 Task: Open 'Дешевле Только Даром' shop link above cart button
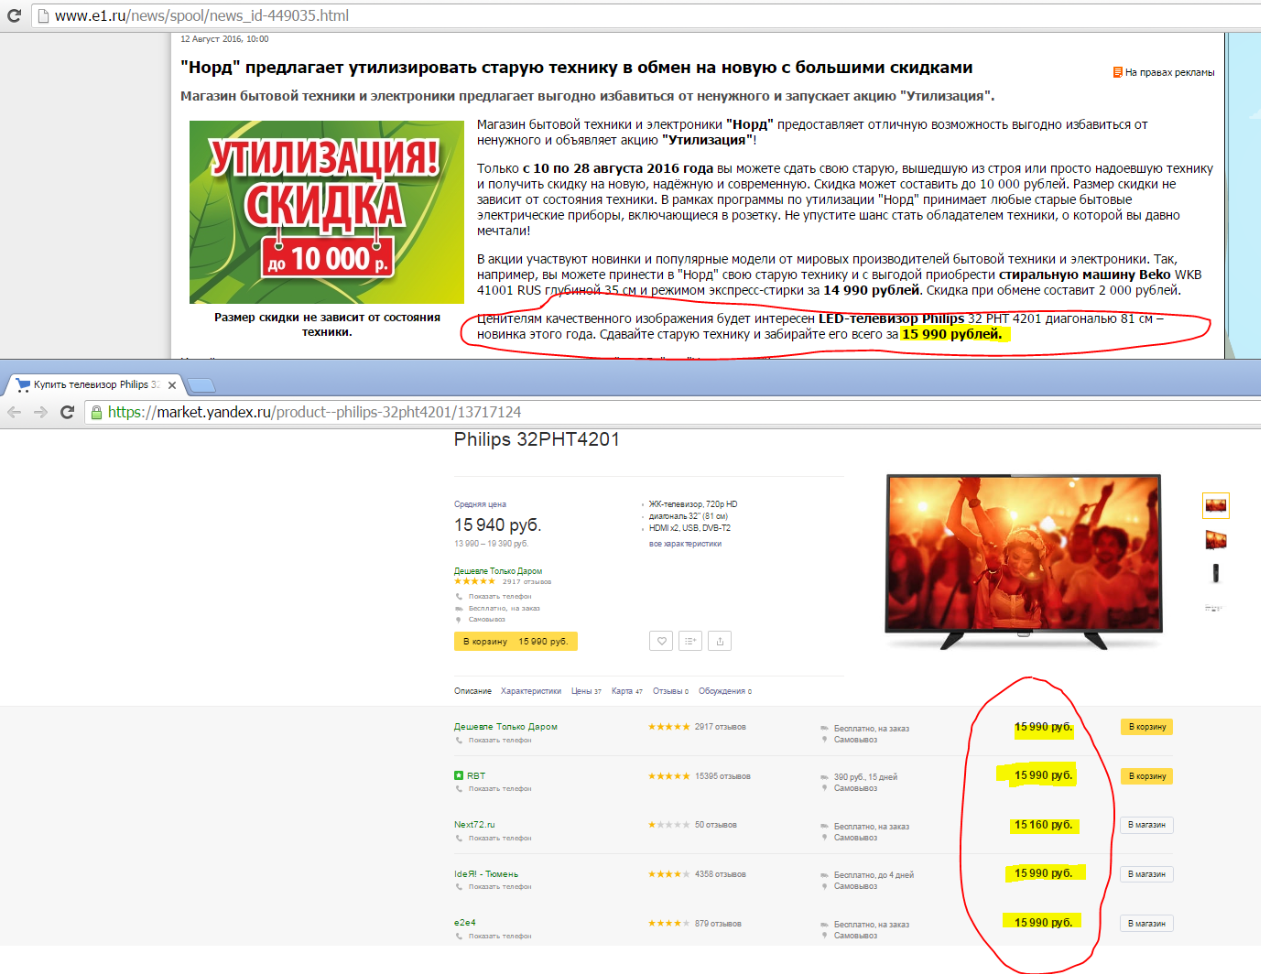(x=498, y=571)
